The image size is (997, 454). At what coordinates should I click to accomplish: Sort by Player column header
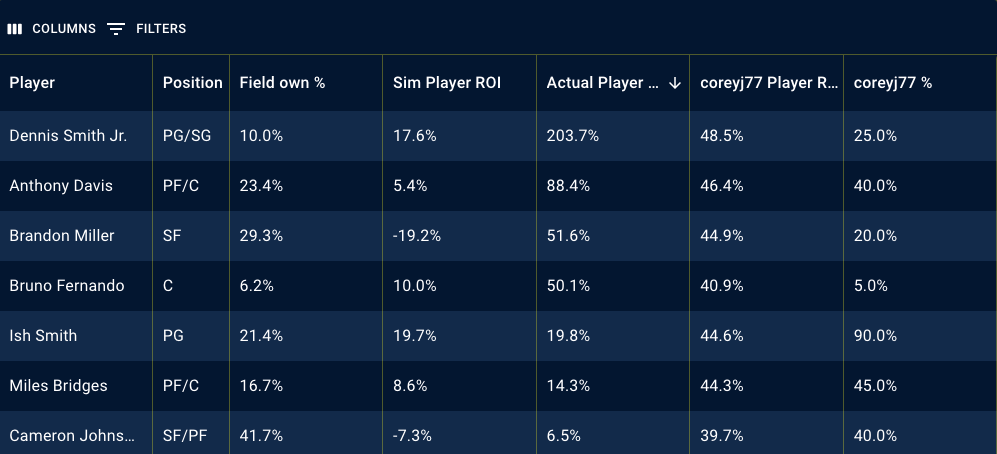tap(32, 83)
